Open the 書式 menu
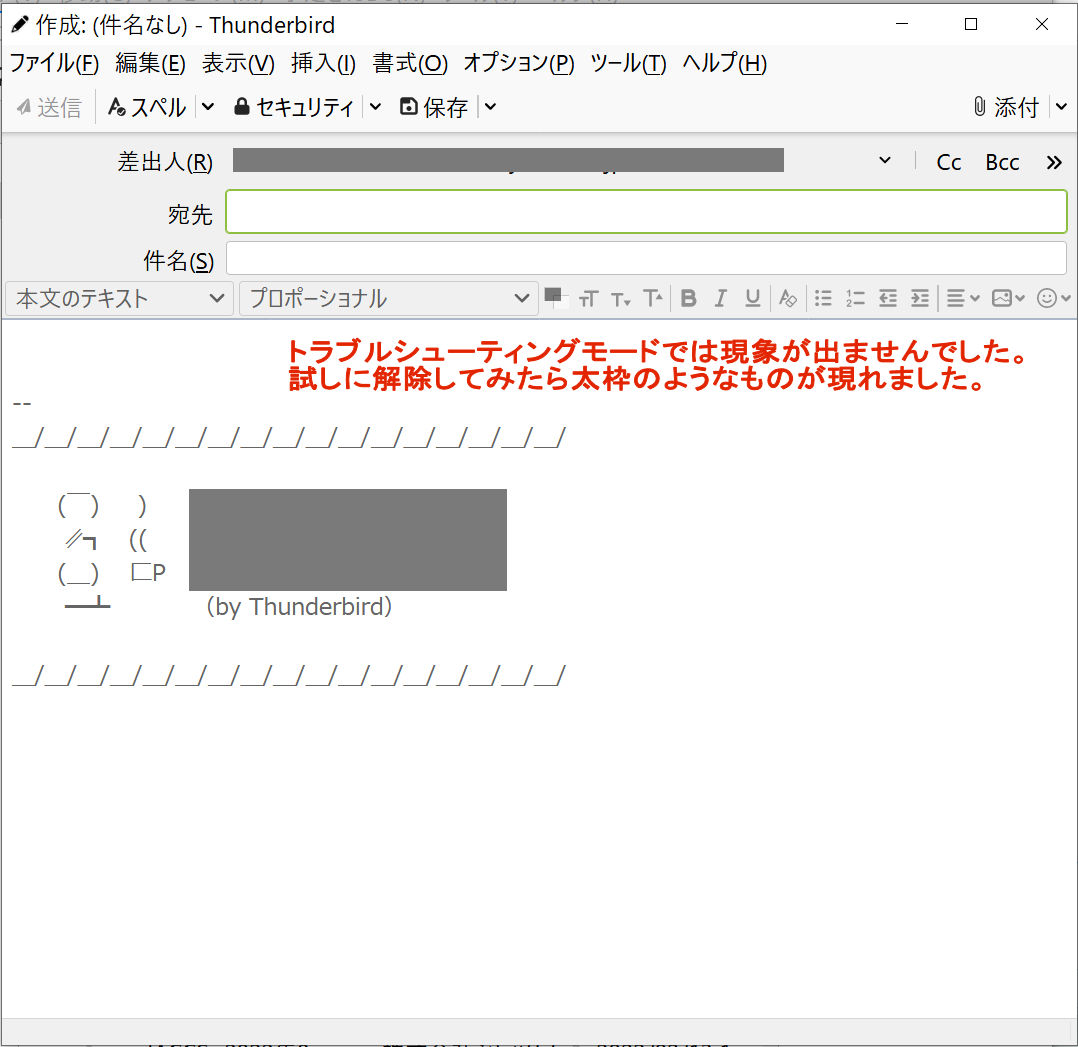This screenshot has height=1047, width=1078. 409,64
